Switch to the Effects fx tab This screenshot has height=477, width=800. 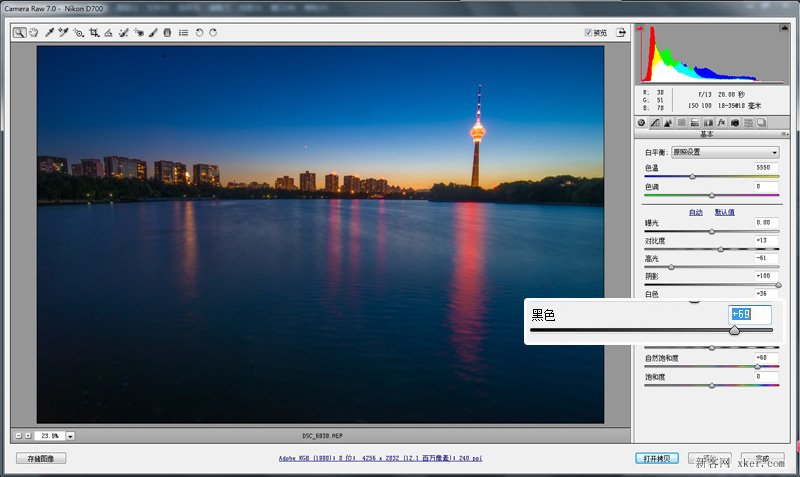721,122
